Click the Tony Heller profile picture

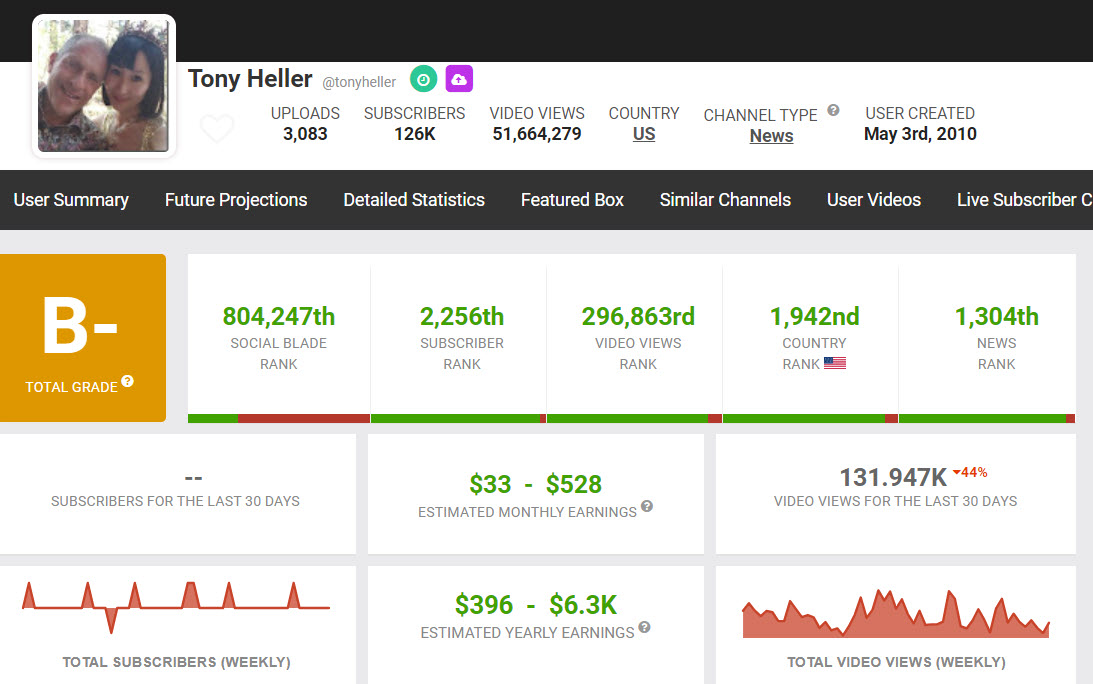coord(103,86)
